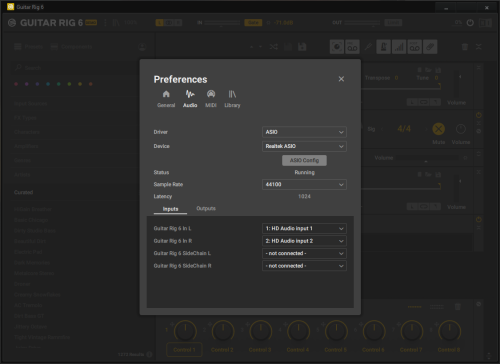Adjust the IN level slider
The width and height of the screenshot is (500, 364).
tap(222, 23)
